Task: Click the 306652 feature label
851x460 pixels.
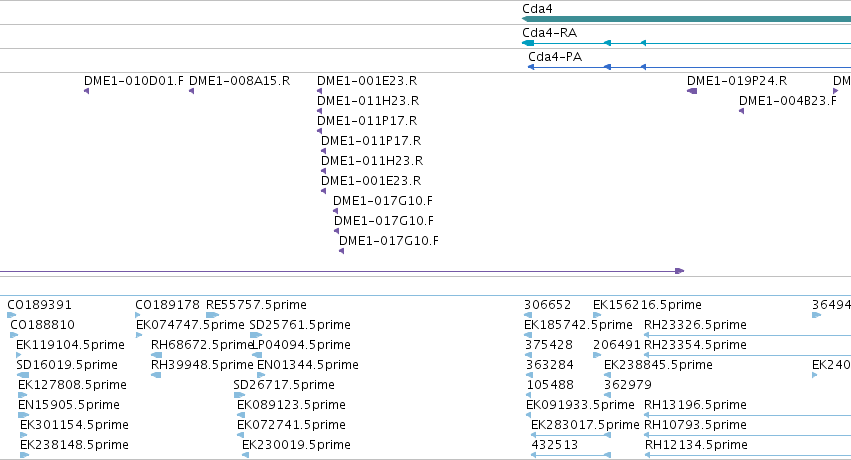Action: 547,305
